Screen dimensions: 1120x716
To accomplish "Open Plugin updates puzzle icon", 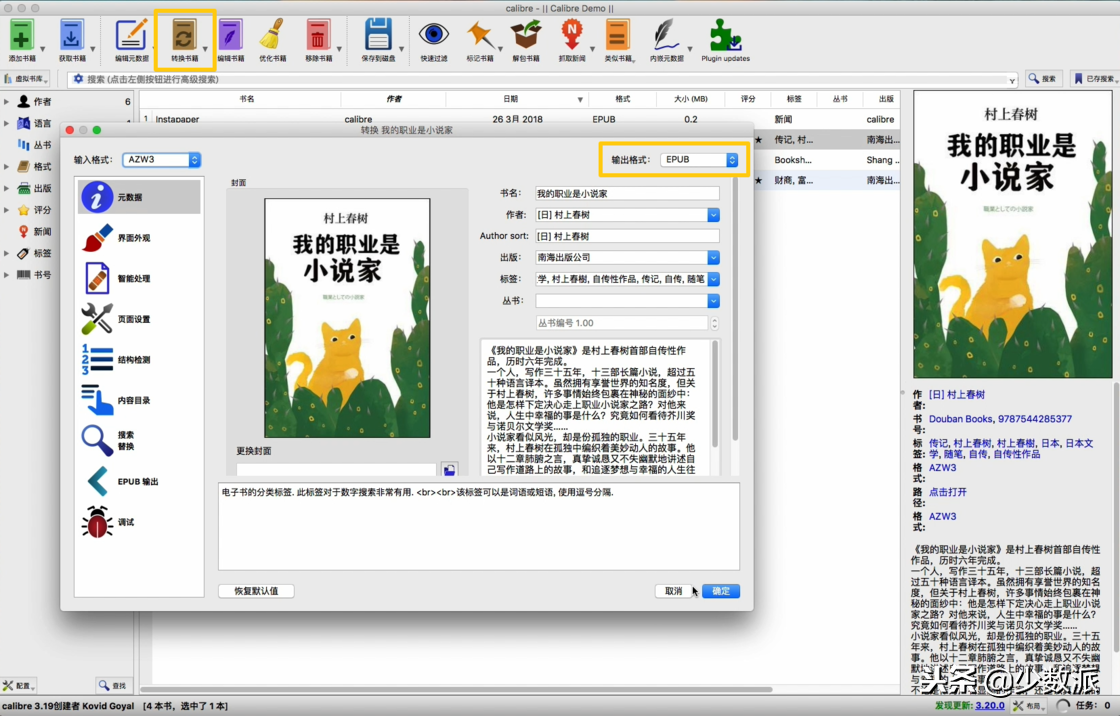I will [x=725, y=36].
